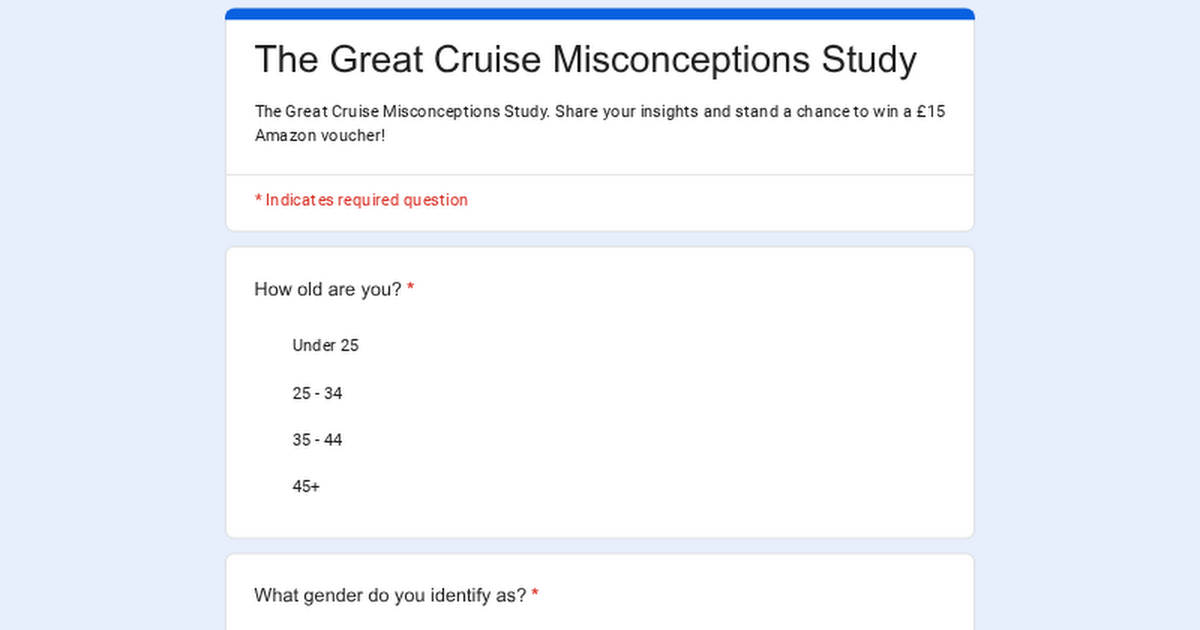Click the divider line under the form description
The image size is (1200, 630).
(x=600, y=175)
